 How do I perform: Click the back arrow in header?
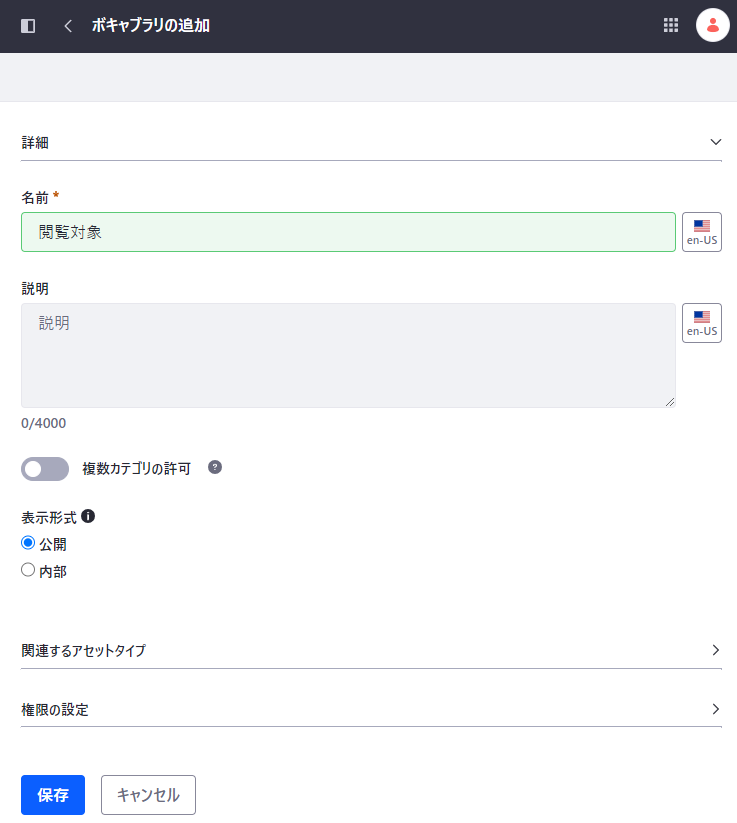point(68,26)
